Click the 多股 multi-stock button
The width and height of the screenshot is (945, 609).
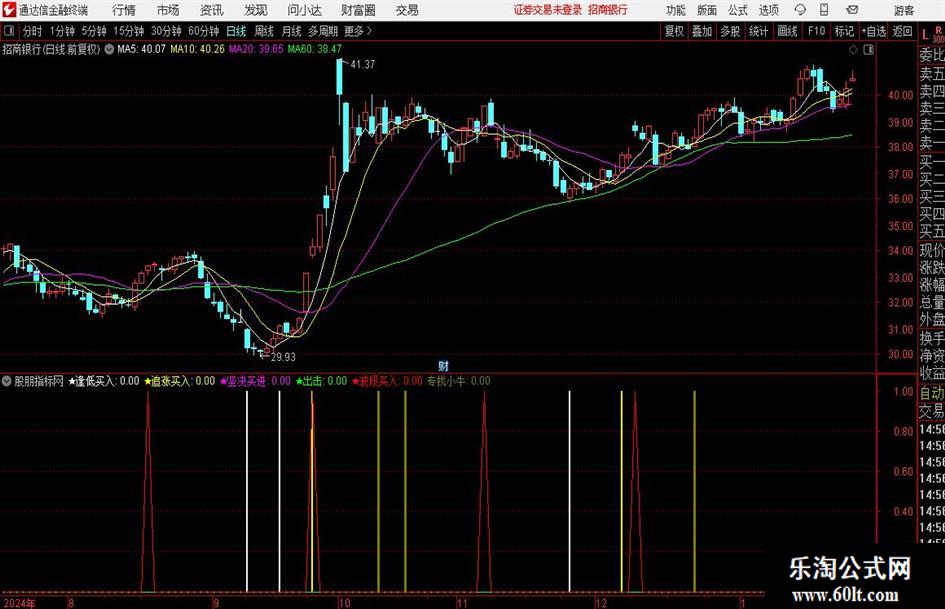[x=730, y=31]
